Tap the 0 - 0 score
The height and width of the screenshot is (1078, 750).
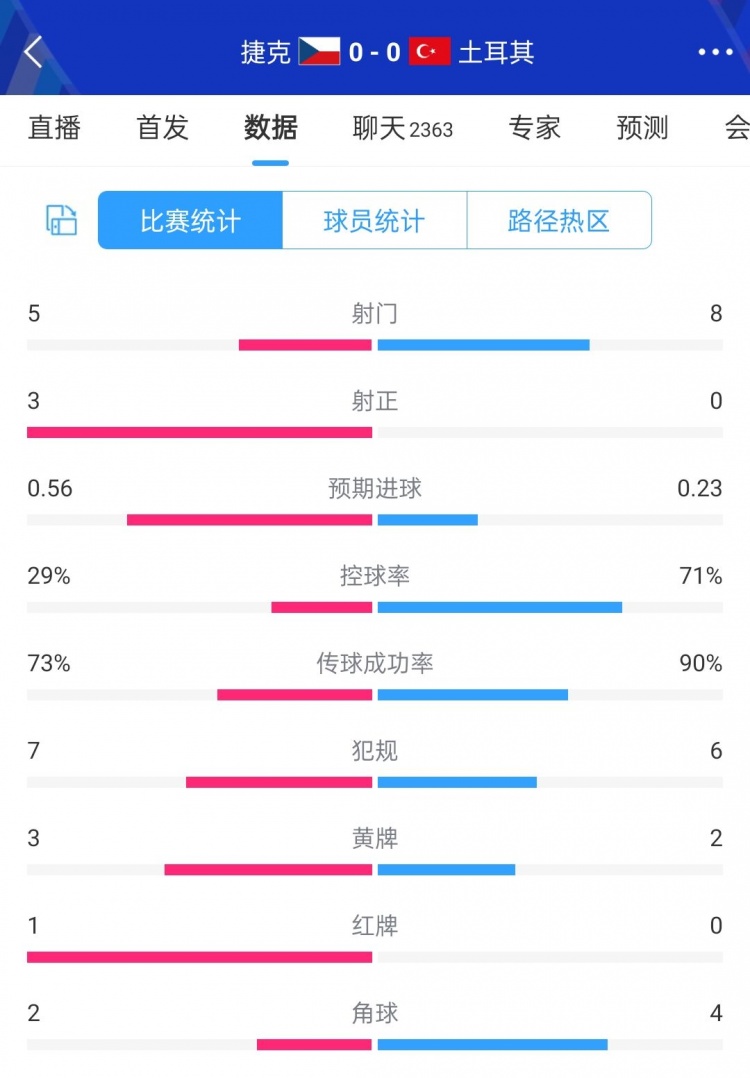(x=375, y=52)
